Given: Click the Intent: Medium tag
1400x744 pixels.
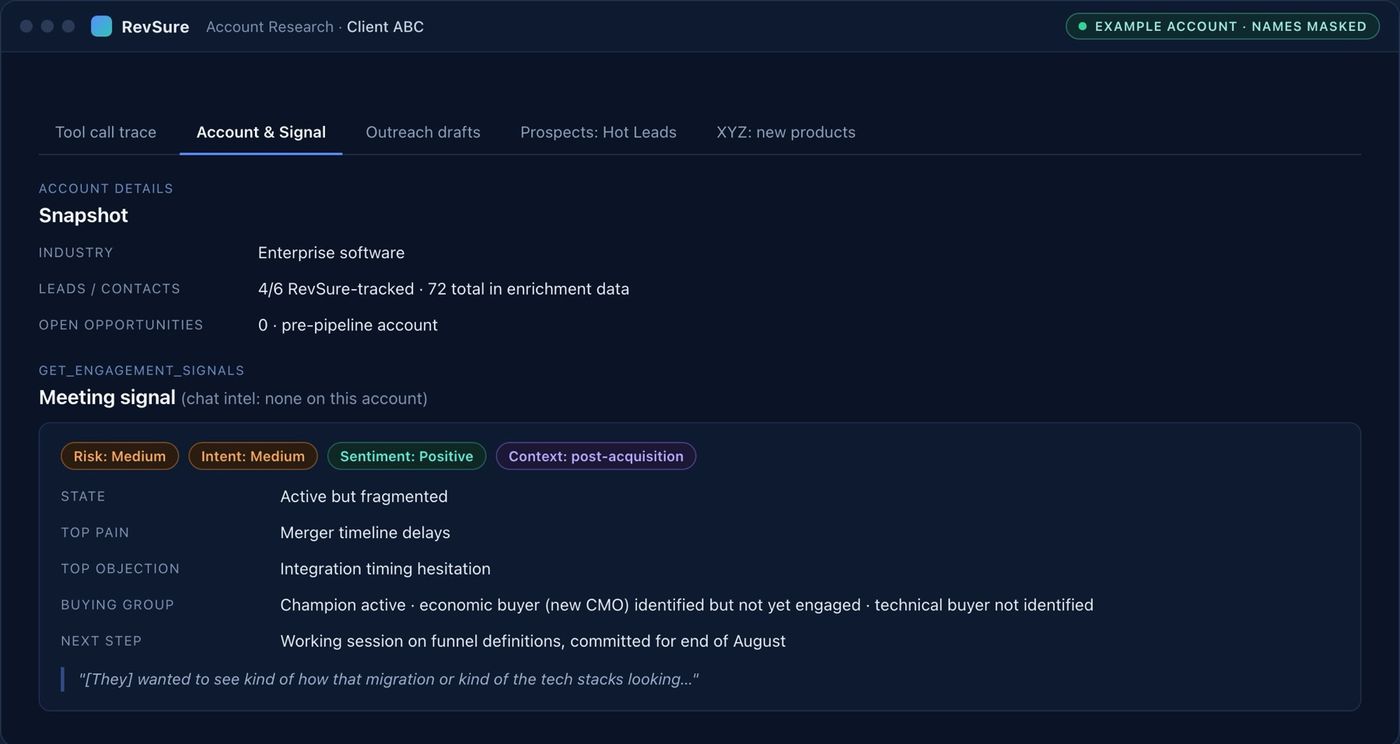Looking at the screenshot, I should [253, 456].
